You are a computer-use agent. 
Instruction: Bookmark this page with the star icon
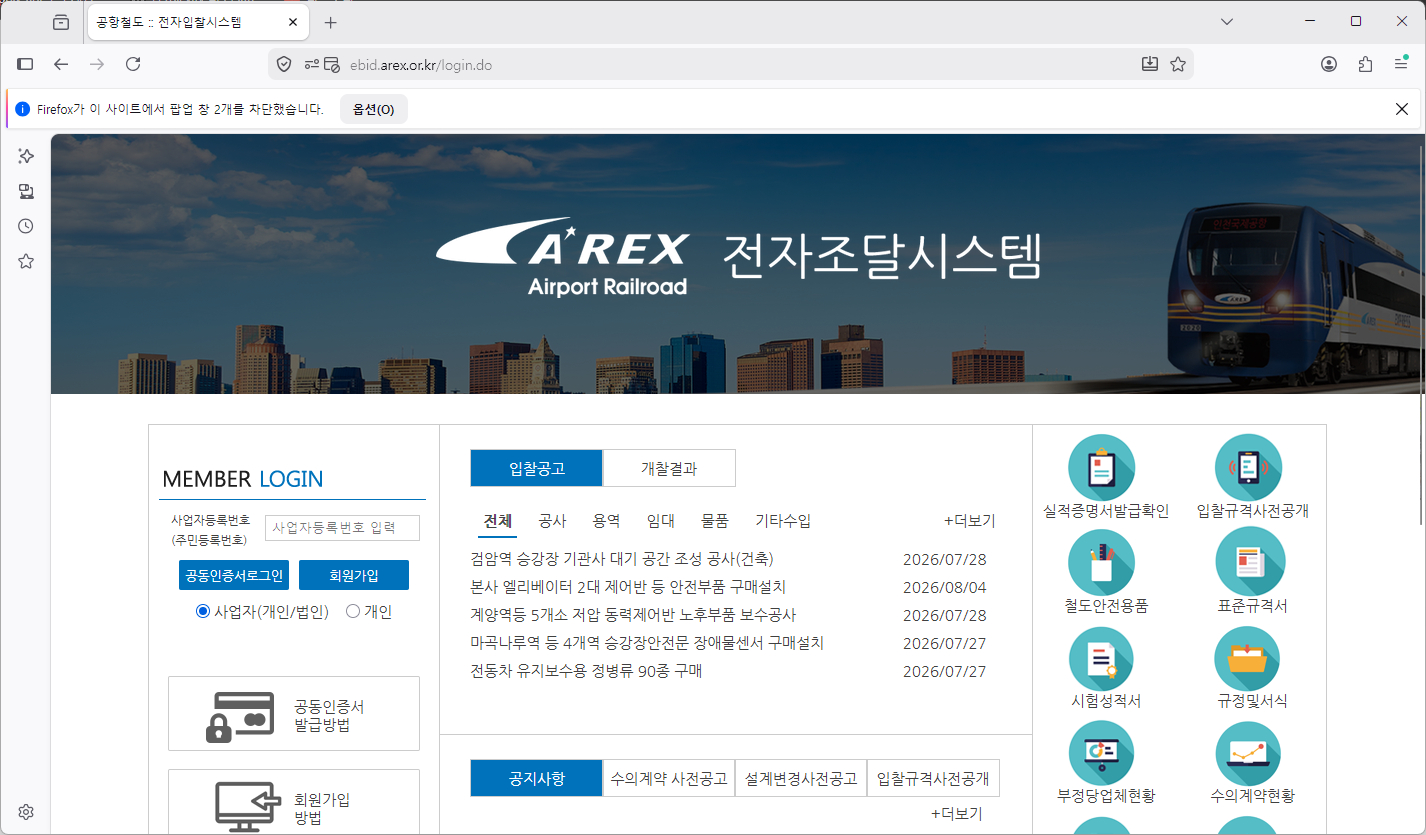tap(1178, 64)
